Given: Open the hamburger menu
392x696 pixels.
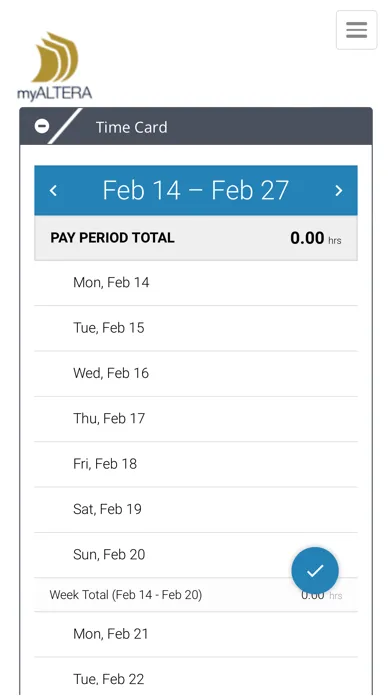Looking at the screenshot, I should [356, 30].
